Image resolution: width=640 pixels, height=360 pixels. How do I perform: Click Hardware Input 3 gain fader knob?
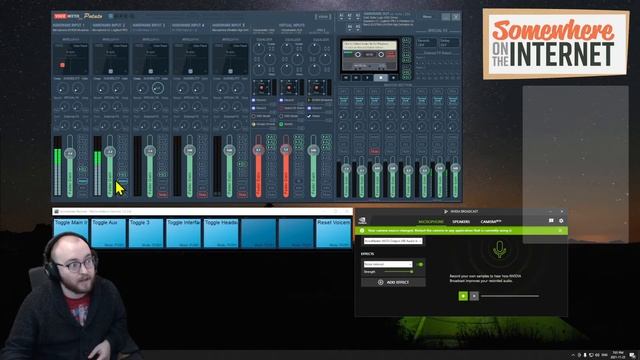coord(150,151)
